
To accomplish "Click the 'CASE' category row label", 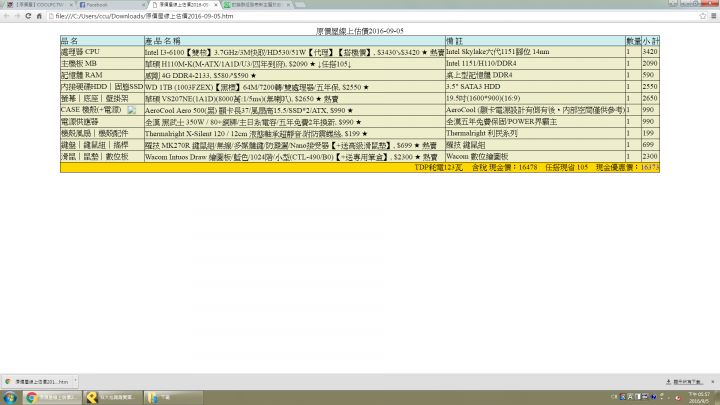I will pyautogui.click(x=102, y=110).
